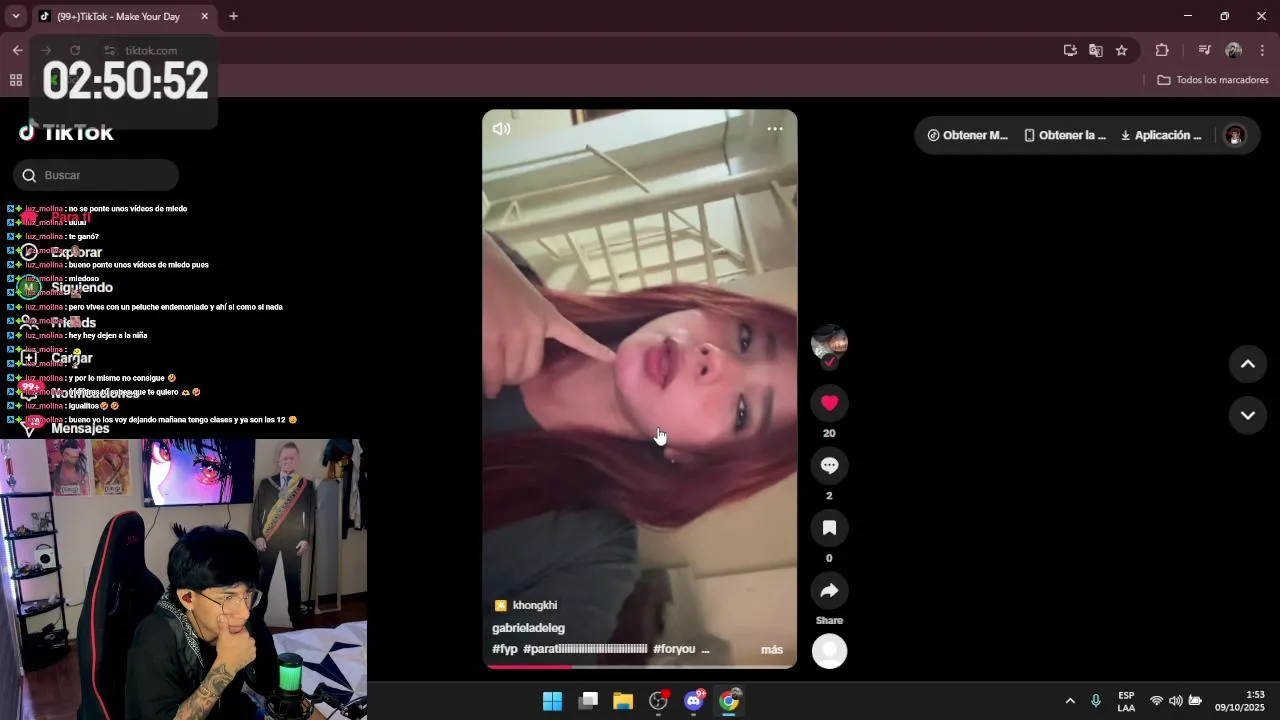Close the TikTok browser tab
This screenshot has width=1280, height=720.
pos(204,17)
